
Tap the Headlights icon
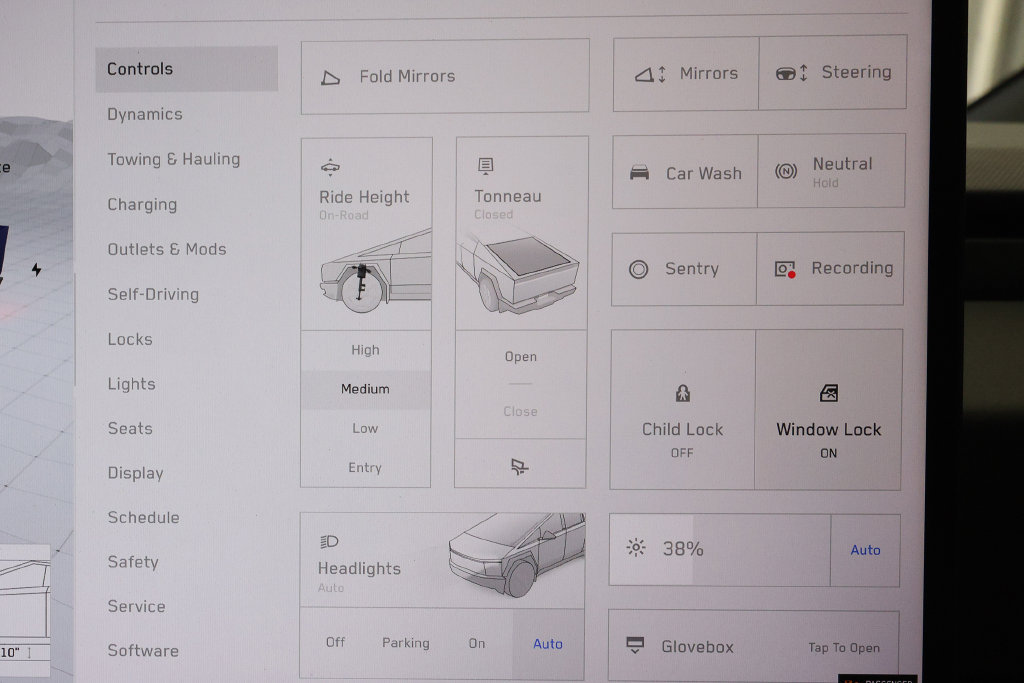point(329,542)
